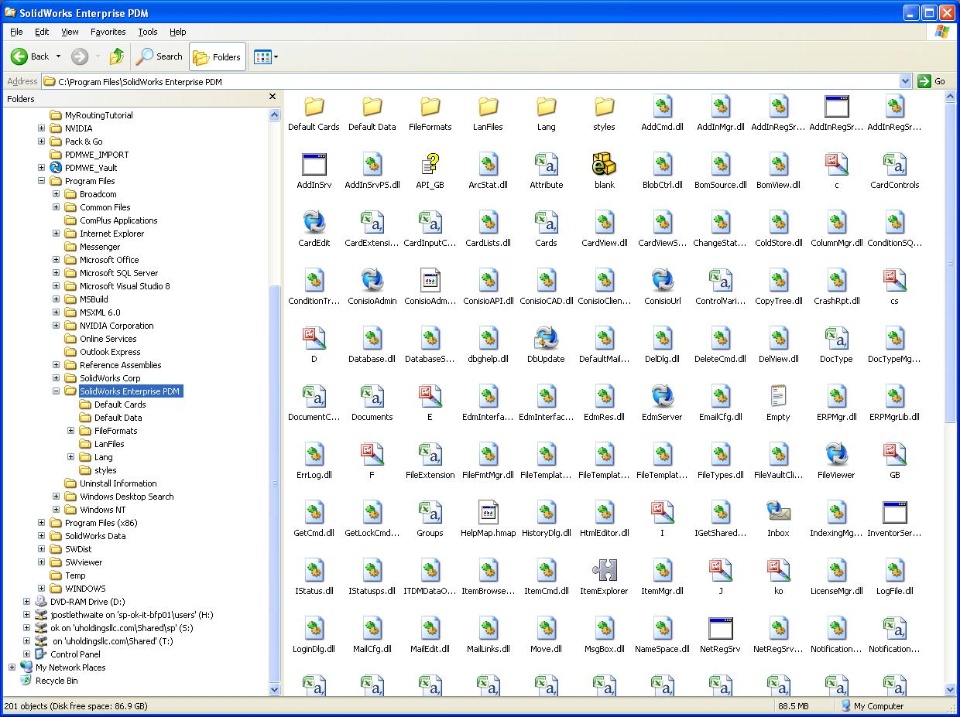Open the Search toolbar button
Viewport: 960px width, 717px height.
coord(159,57)
